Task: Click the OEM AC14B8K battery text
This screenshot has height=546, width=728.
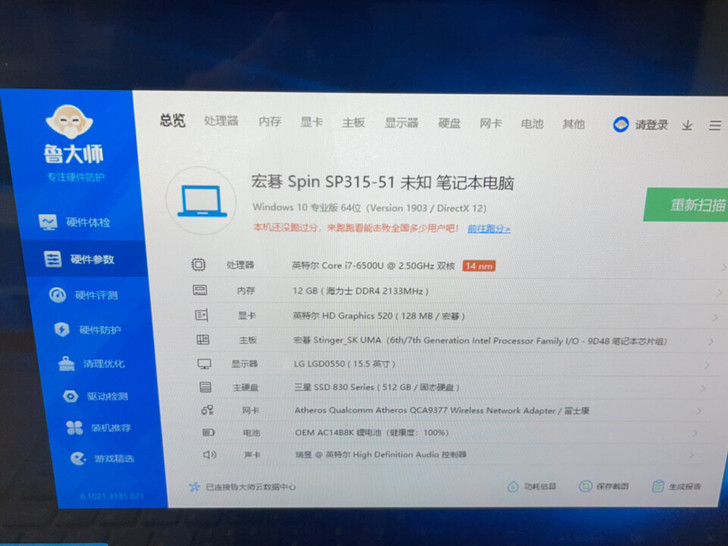Action: tap(372, 432)
